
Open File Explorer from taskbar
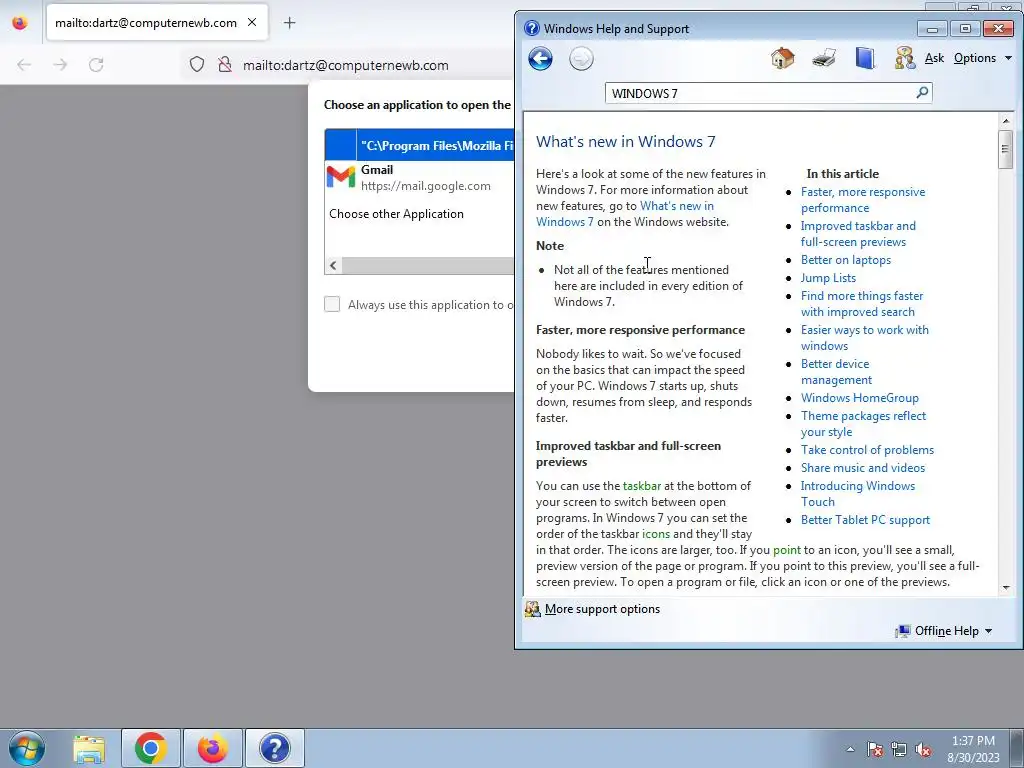click(x=89, y=748)
